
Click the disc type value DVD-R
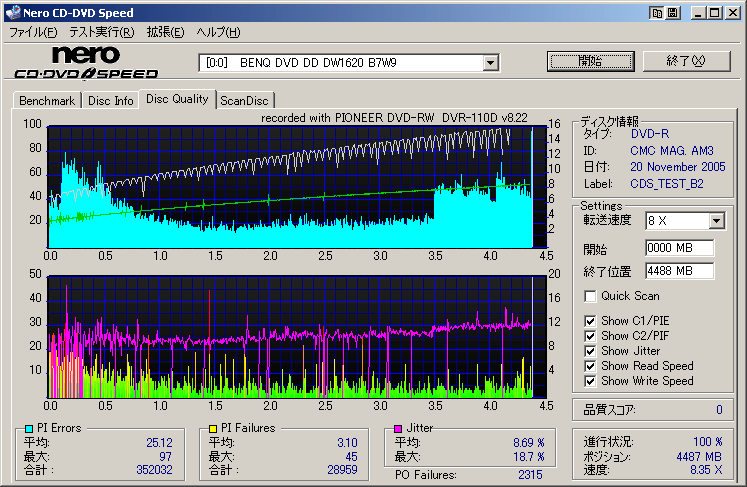pos(650,134)
